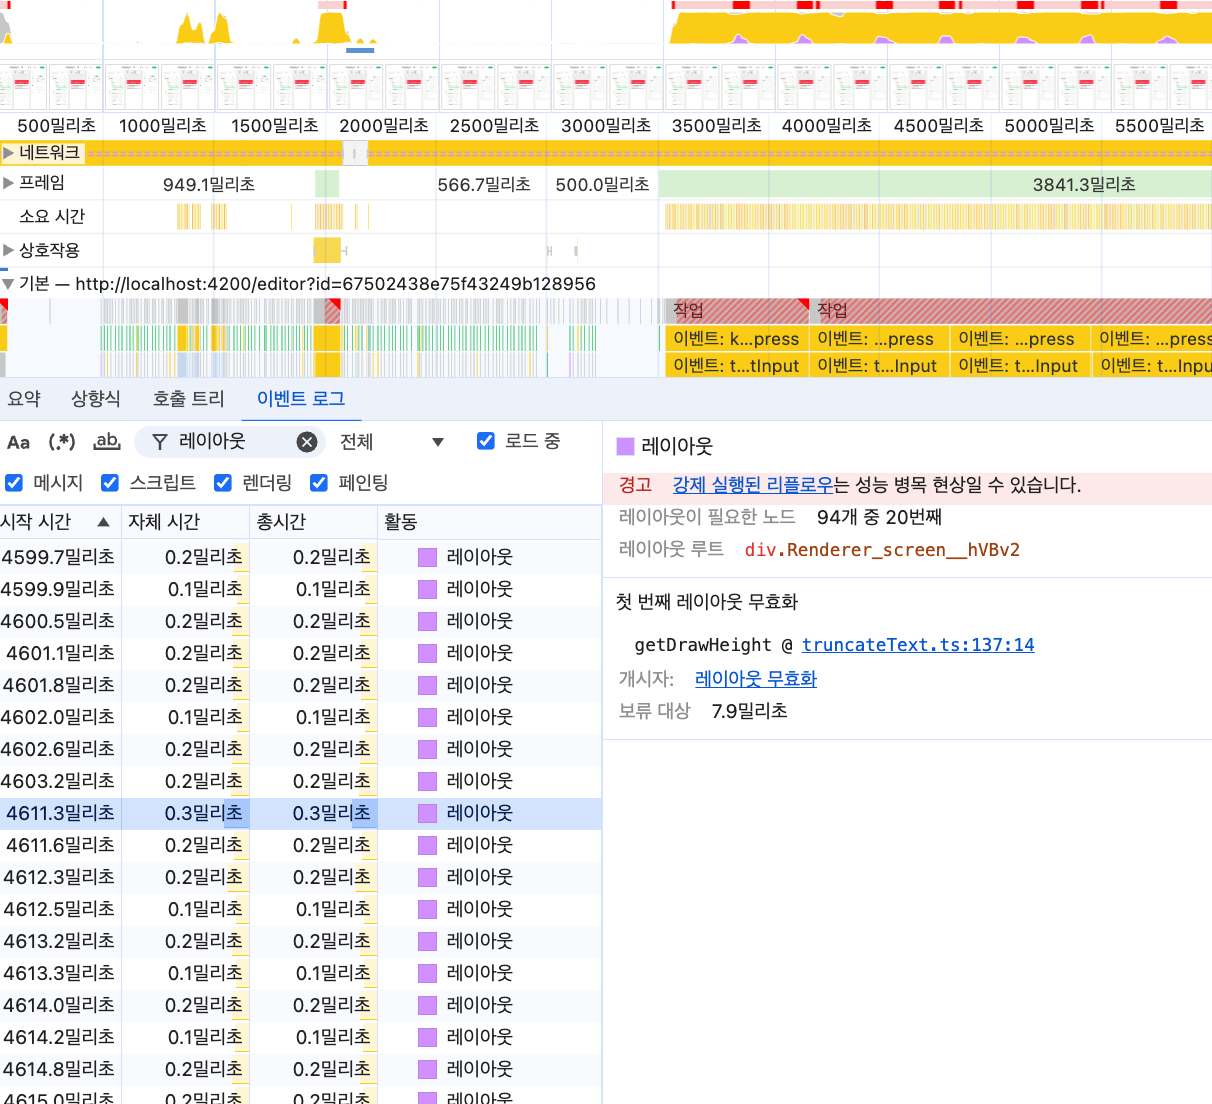This screenshot has width=1212, height=1104.
Task: Expand the 프레임 track
Action: [9, 183]
